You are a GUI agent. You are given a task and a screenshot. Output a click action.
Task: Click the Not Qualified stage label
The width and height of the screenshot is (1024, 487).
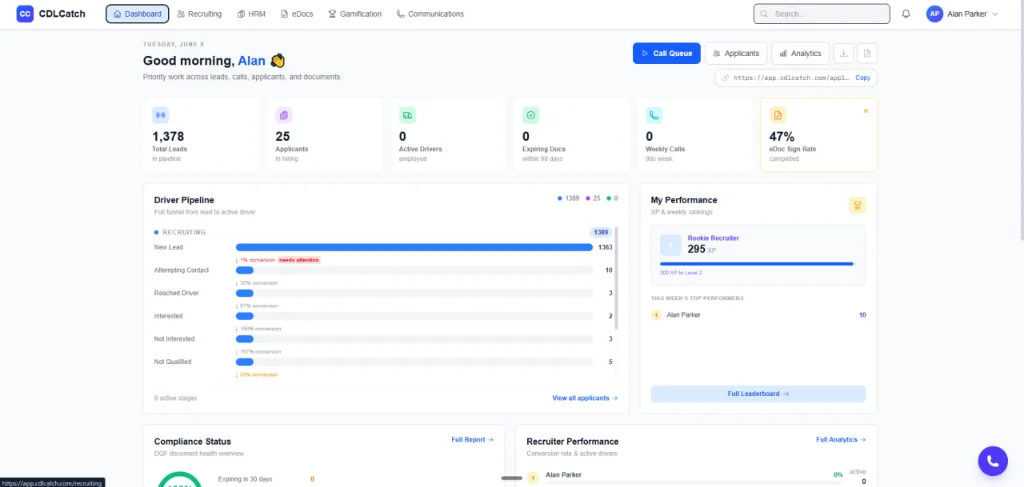pyautogui.click(x=172, y=362)
